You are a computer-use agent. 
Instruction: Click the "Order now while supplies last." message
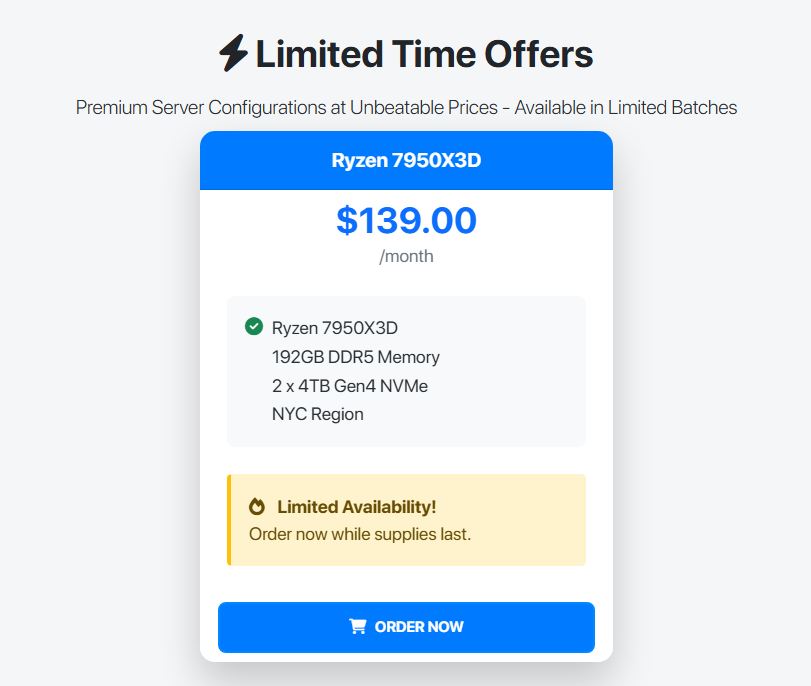360,534
